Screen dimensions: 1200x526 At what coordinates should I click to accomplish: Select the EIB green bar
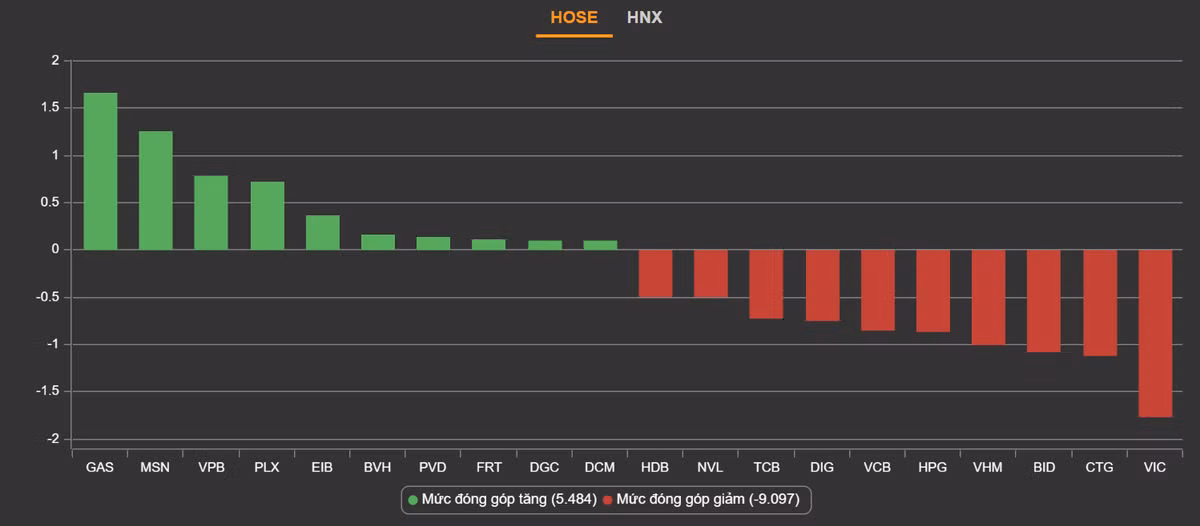coord(323,233)
